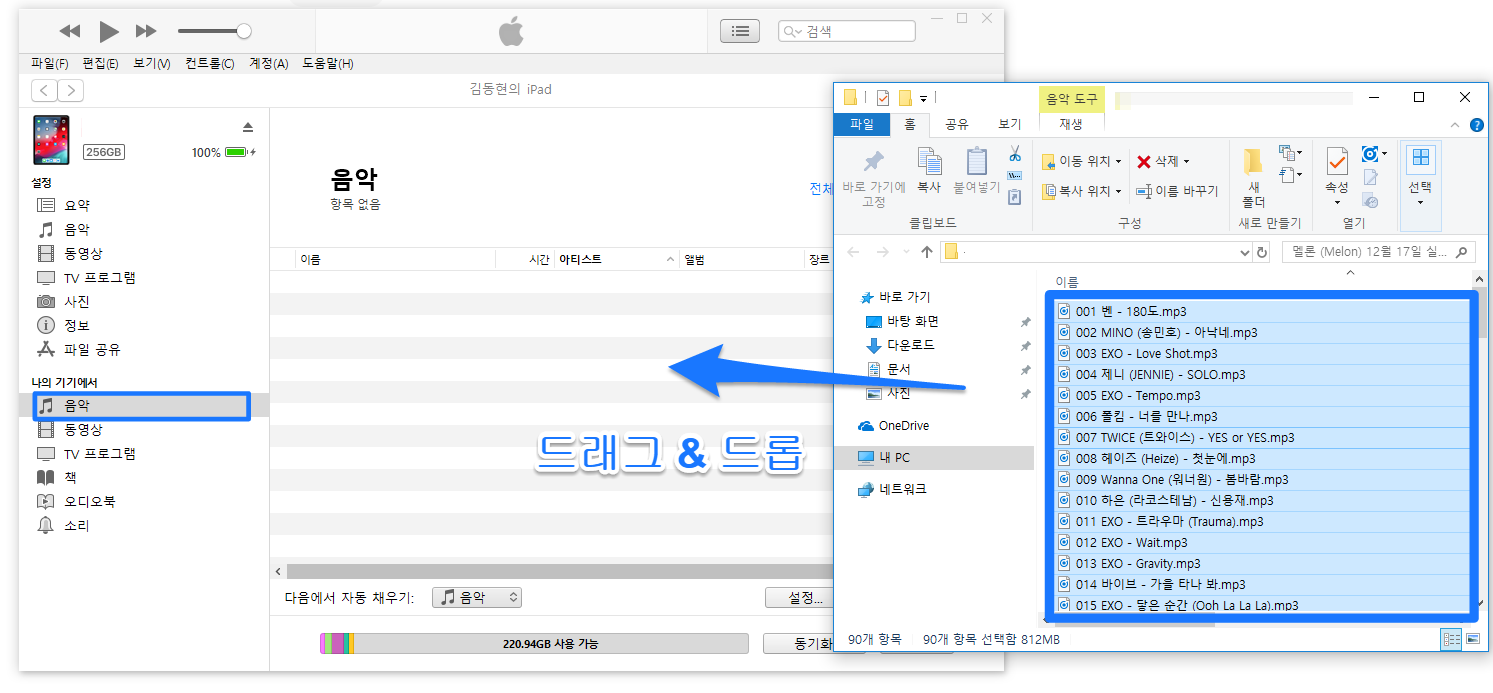Open 동영상 under 설정 in the sidebar
The height and width of the screenshot is (693, 1493).
pos(83,253)
